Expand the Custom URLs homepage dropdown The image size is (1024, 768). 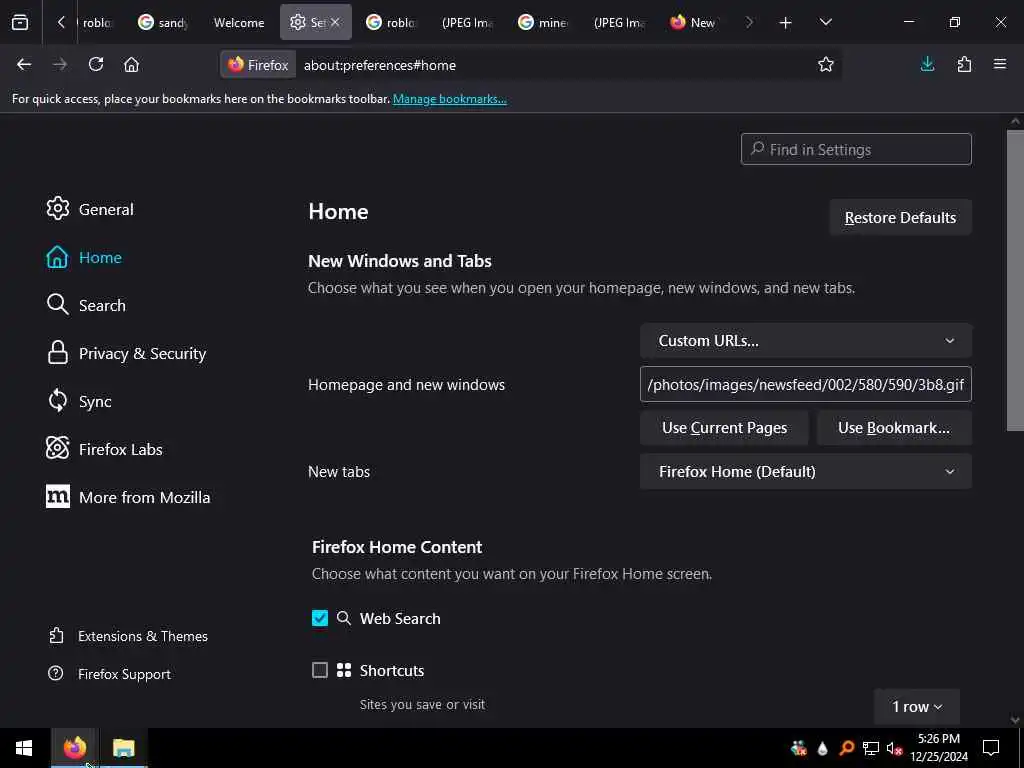(x=805, y=341)
